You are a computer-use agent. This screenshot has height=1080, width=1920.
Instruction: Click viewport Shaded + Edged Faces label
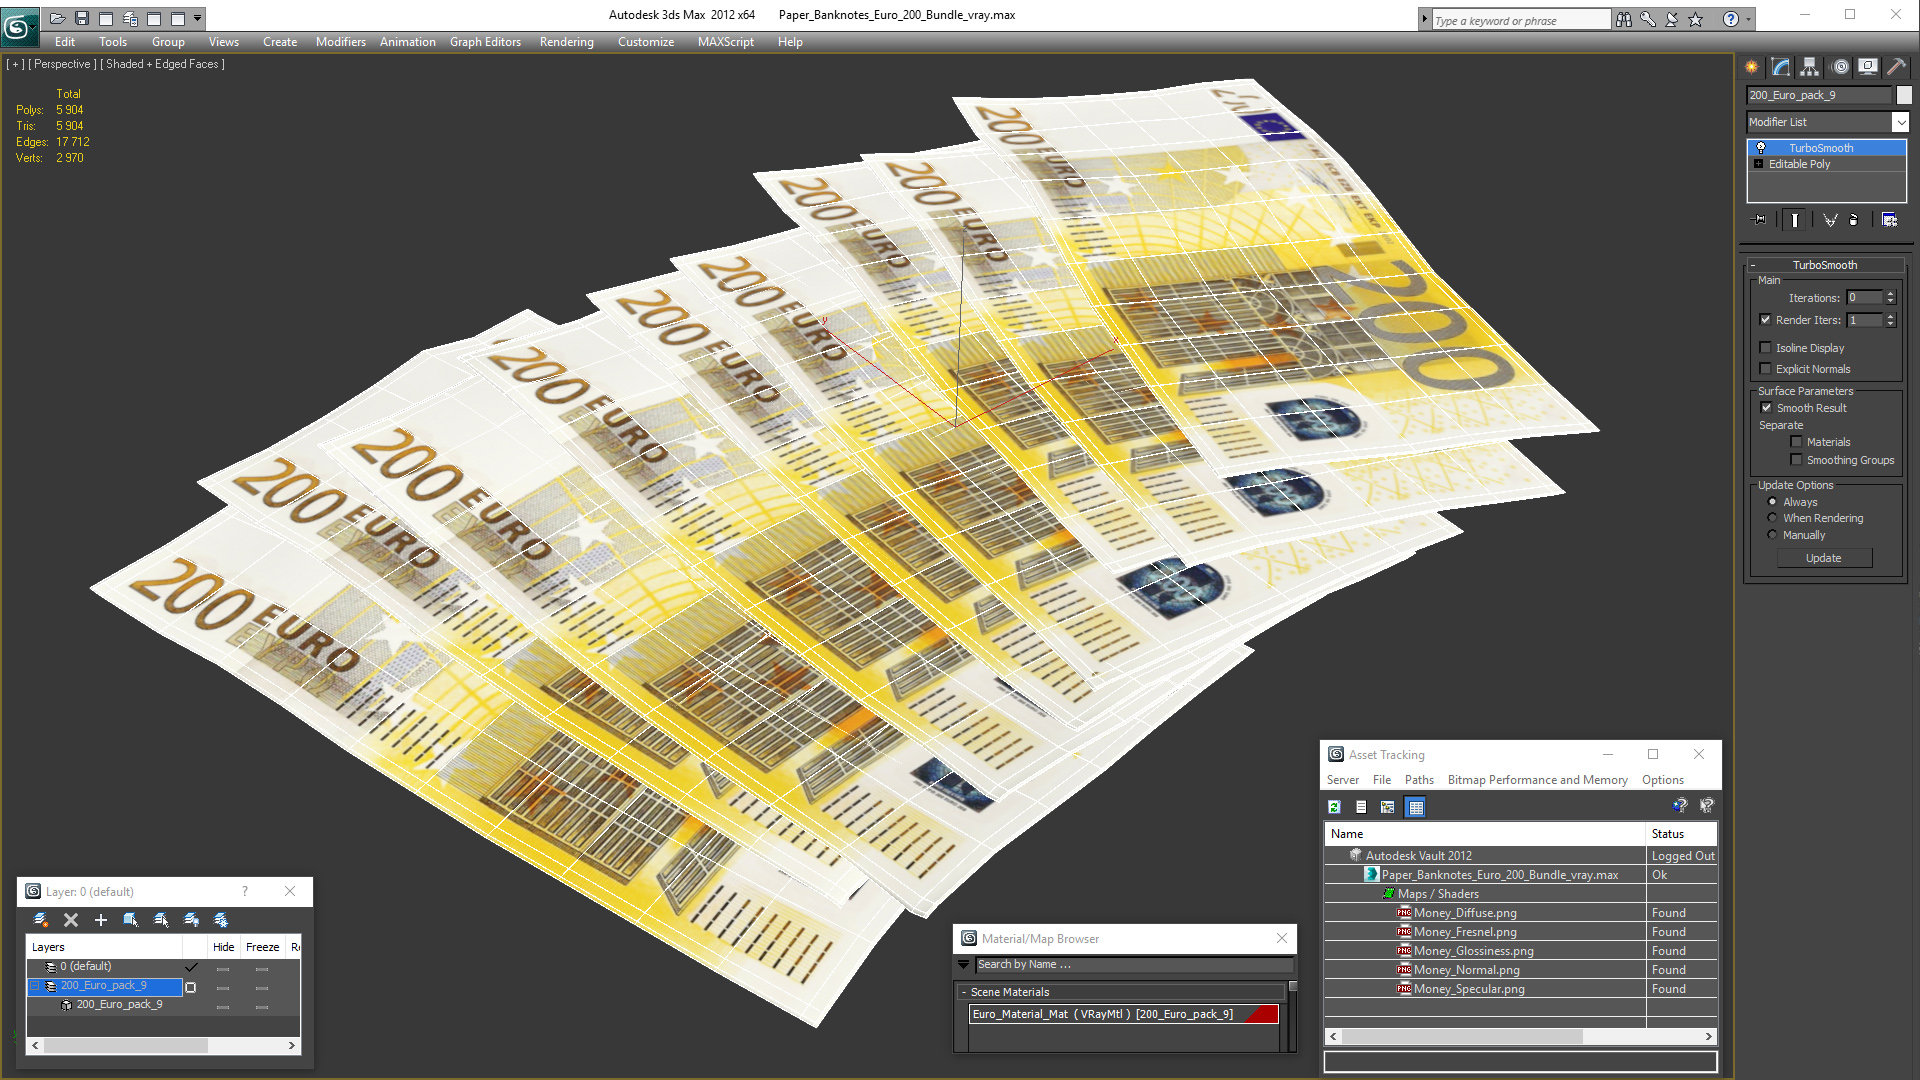point(164,64)
